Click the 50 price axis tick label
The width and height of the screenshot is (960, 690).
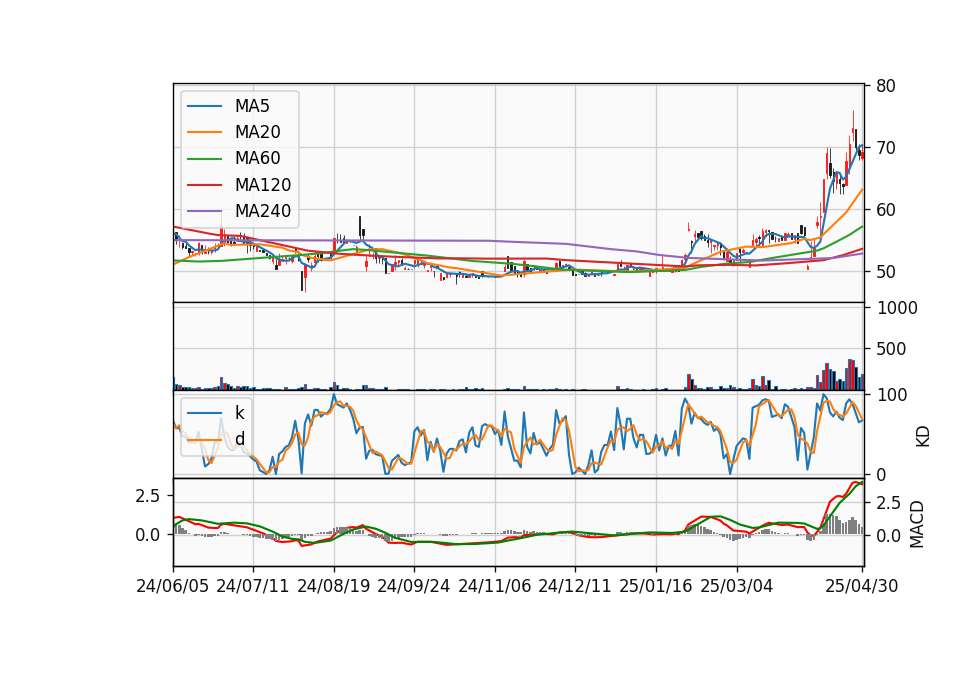885,272
